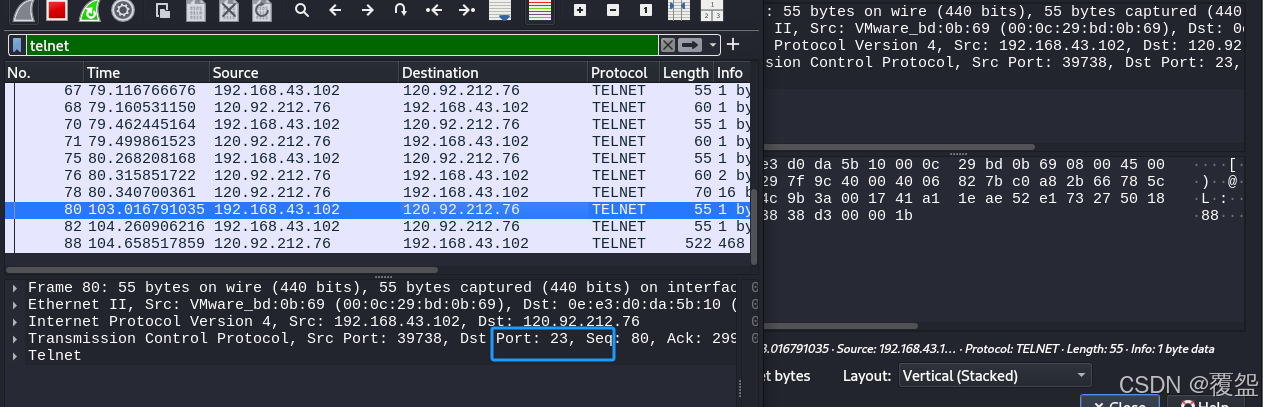Reset text to normal size
The height and width of the screenshot is (407, 1263).
pyautogui.click(x=646, y=10)
